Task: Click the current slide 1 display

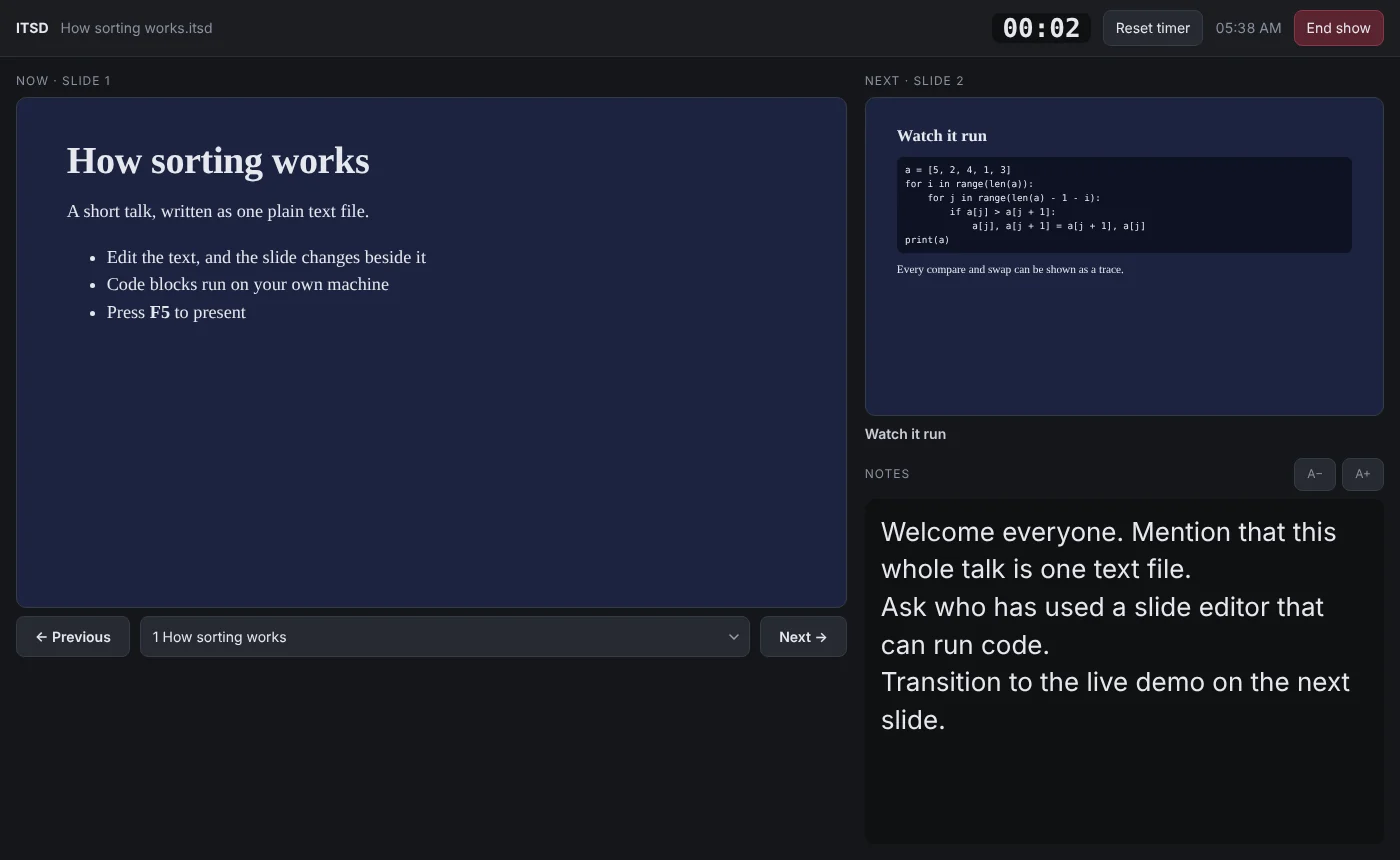Action: click(431, 352)
